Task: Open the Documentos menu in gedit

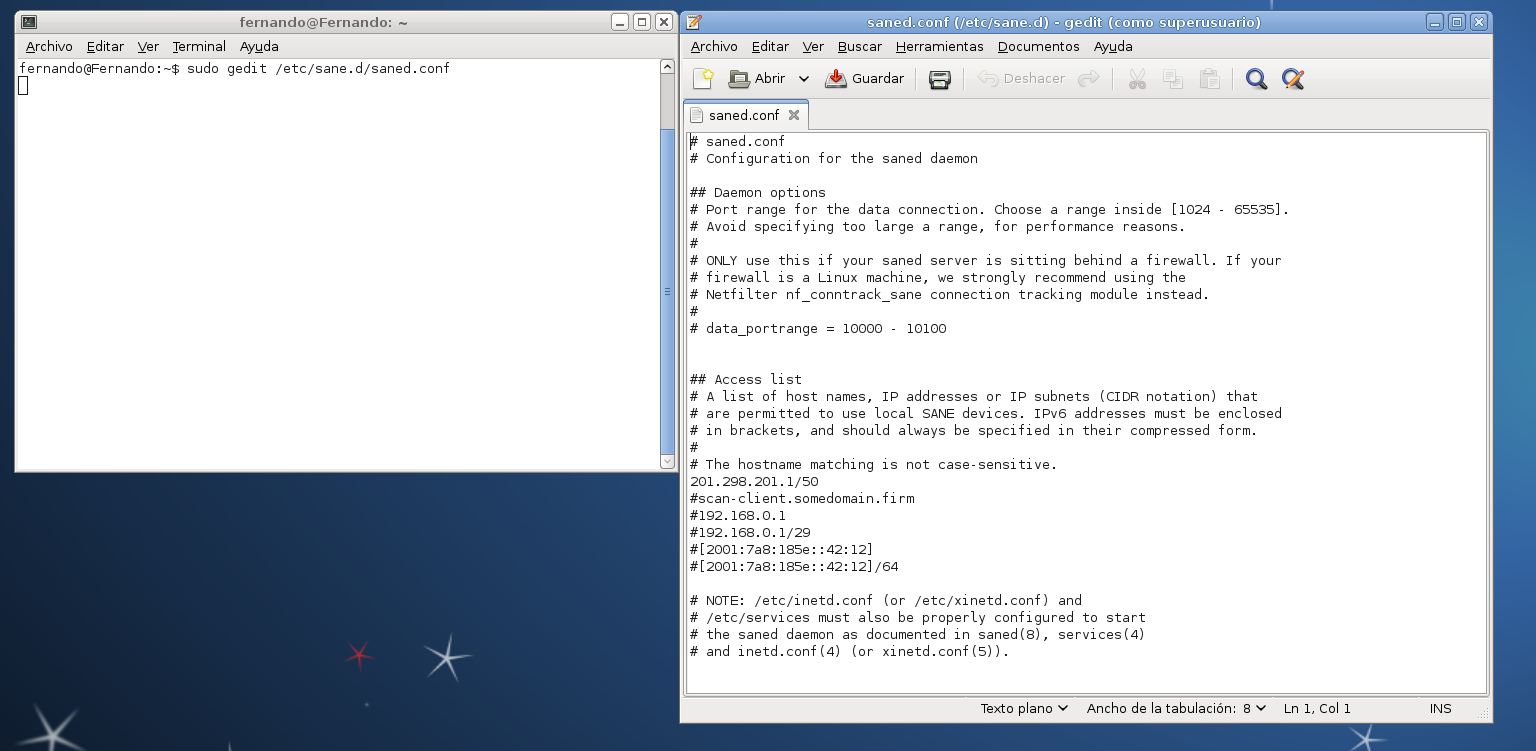Action: click(1038, 46)
